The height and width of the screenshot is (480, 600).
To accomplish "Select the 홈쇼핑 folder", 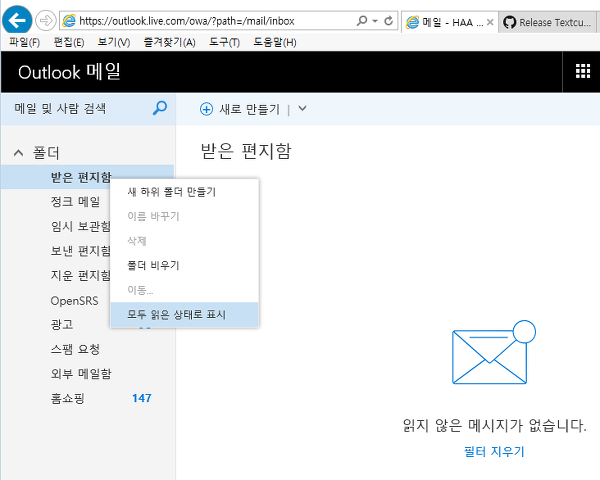I will pos(67,398).
